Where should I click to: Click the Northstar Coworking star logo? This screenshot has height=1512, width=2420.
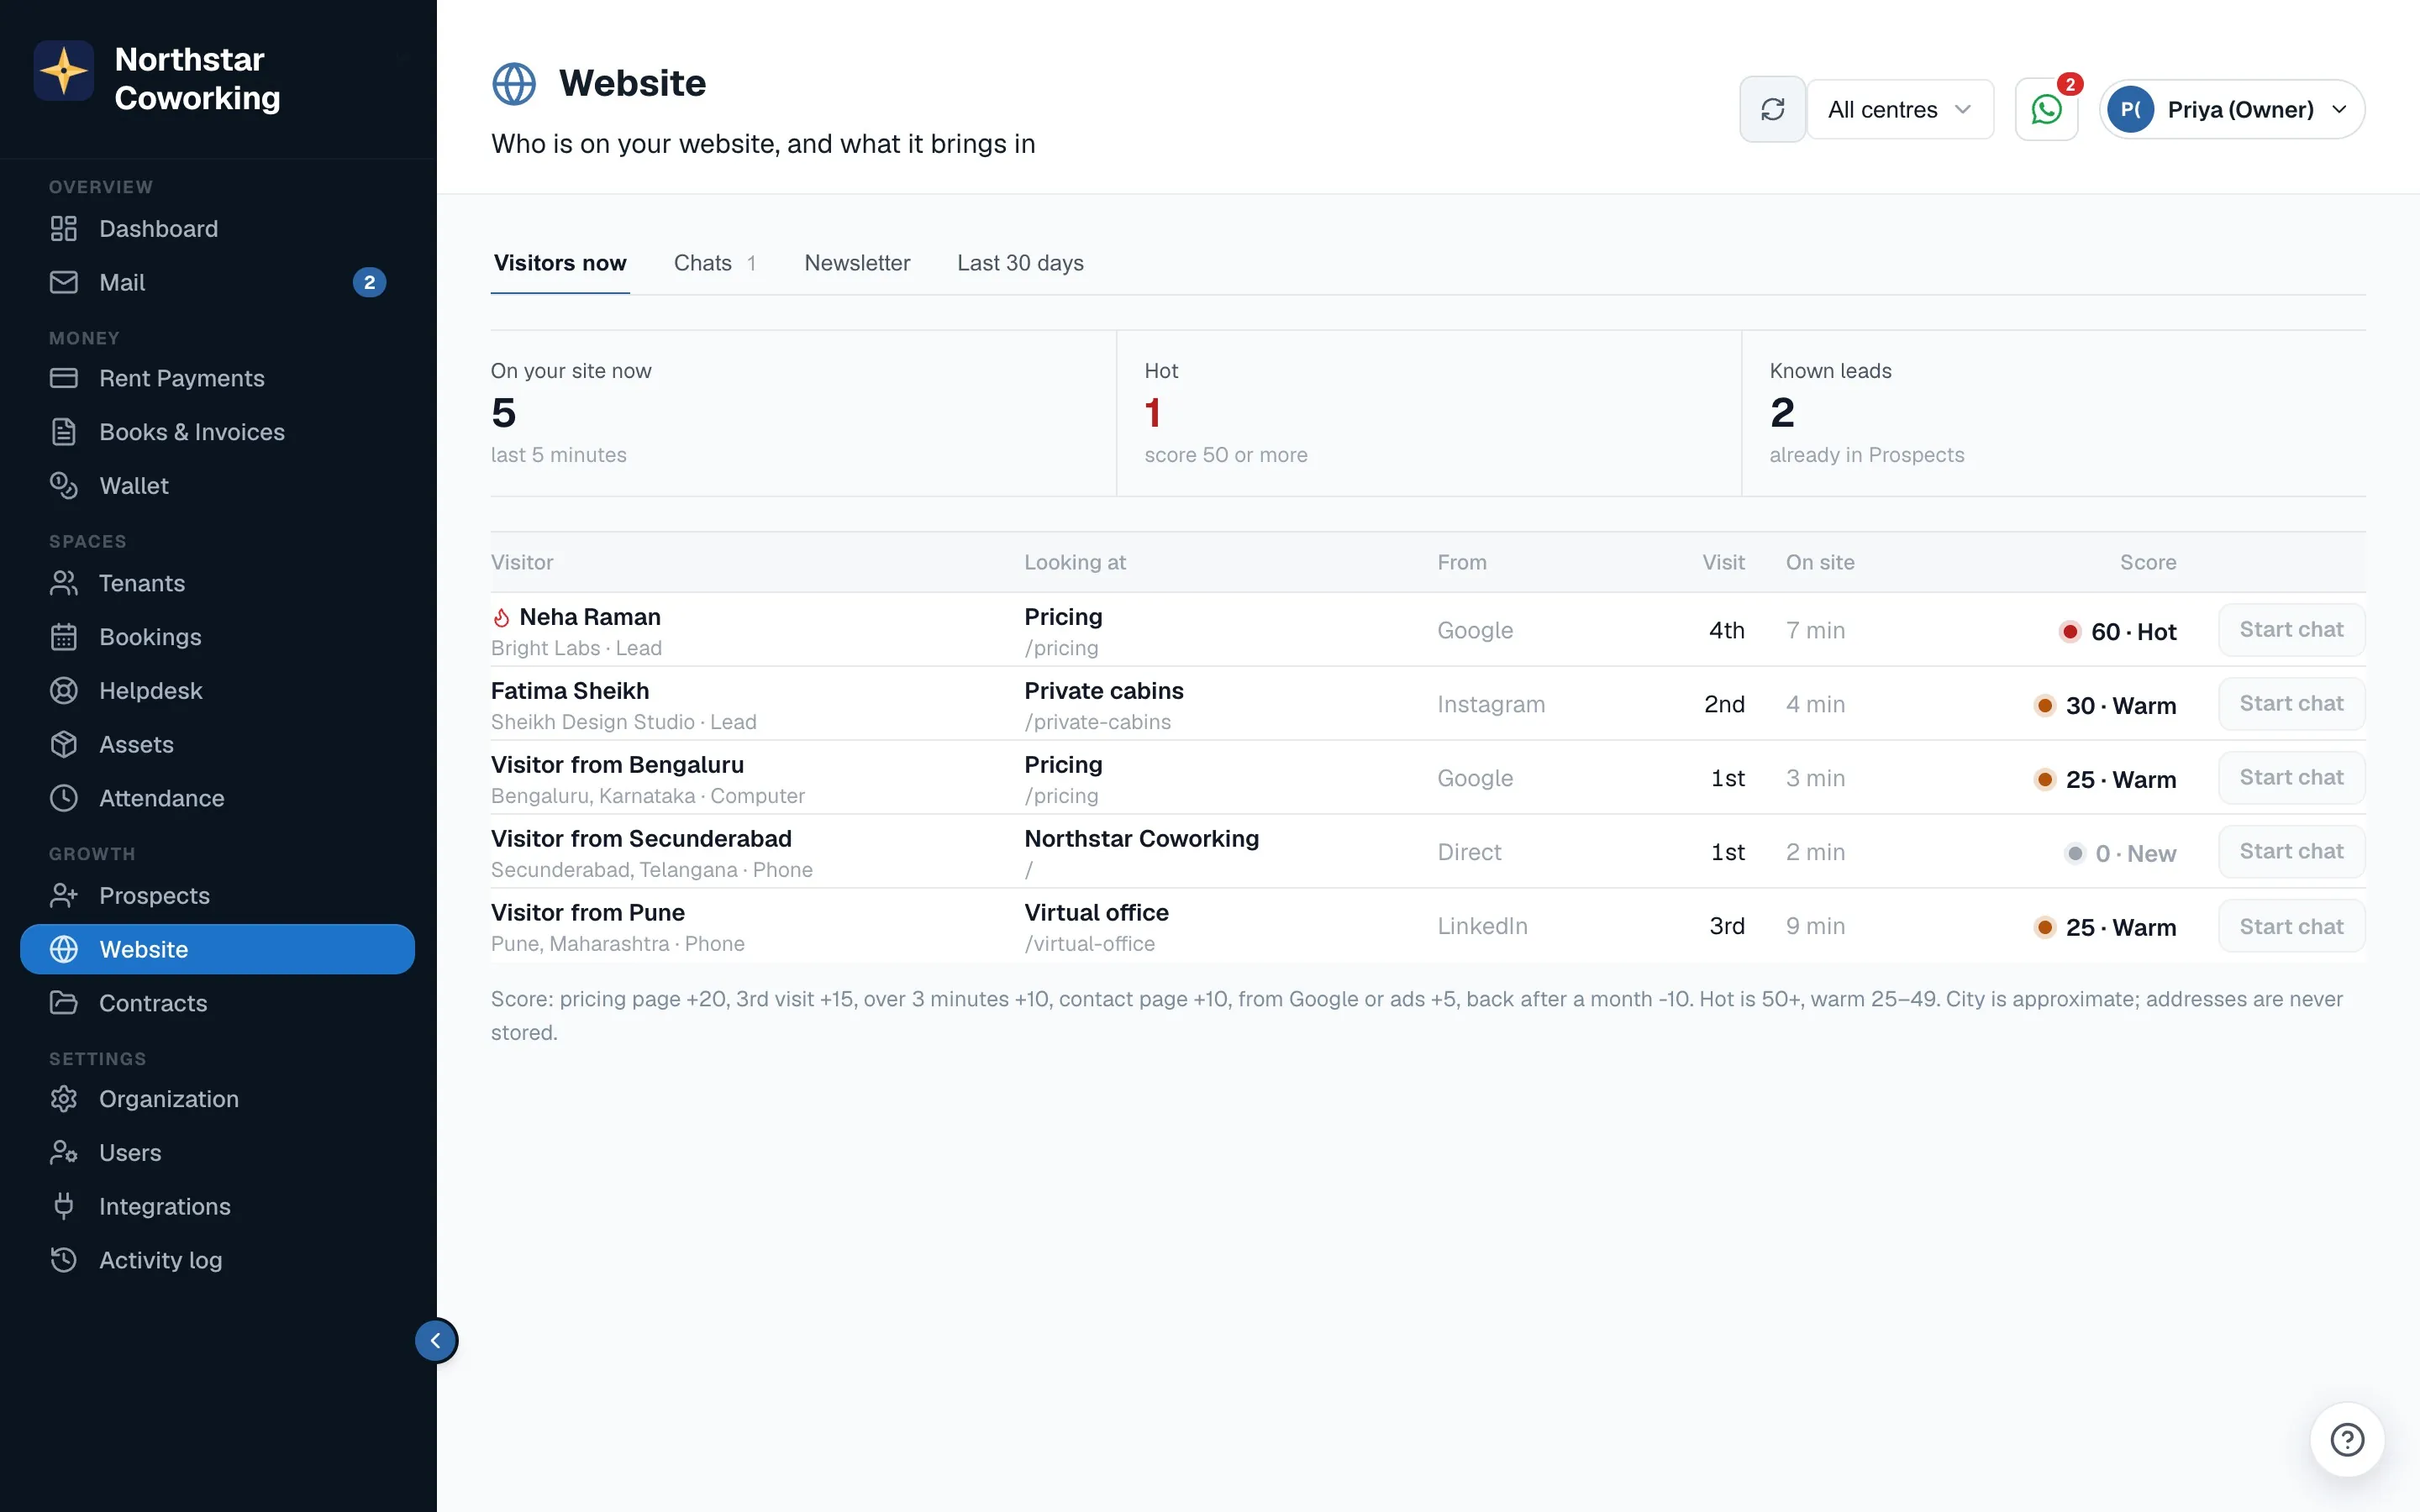tap(64, 71)
